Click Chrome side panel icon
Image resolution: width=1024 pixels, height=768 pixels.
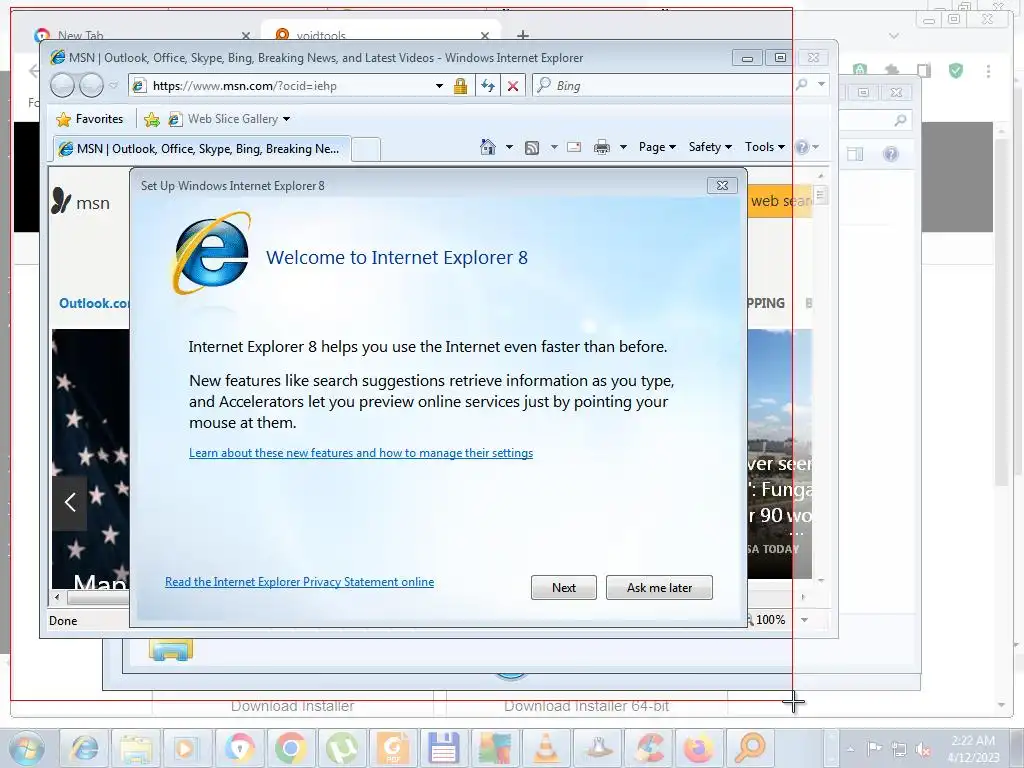(923, 71)
